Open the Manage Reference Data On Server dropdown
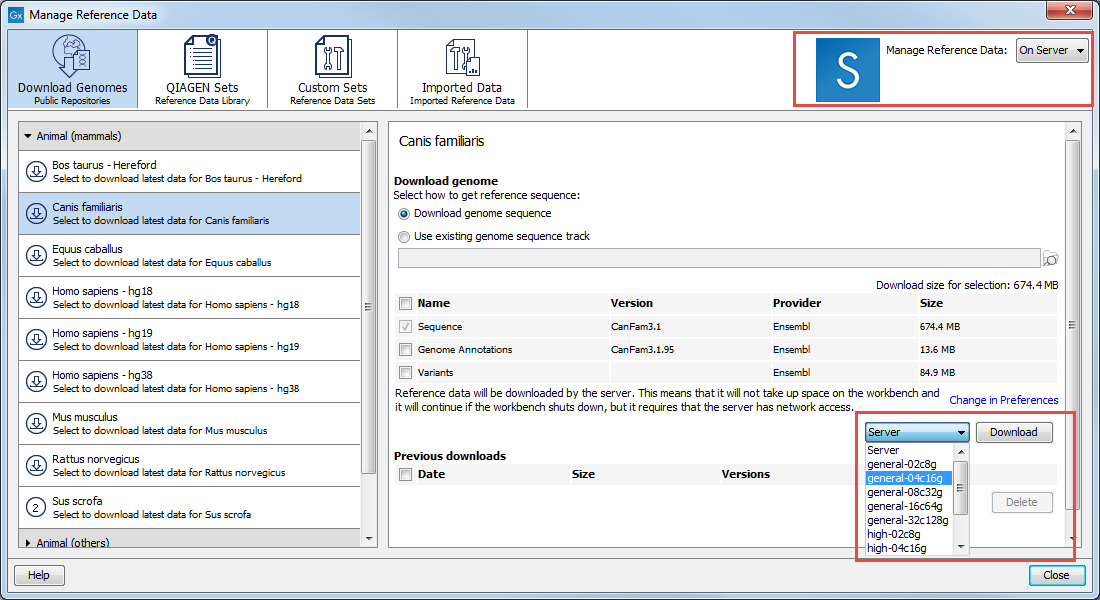This screenshot has width=1100, height=600. click(x=1052, y=51)
